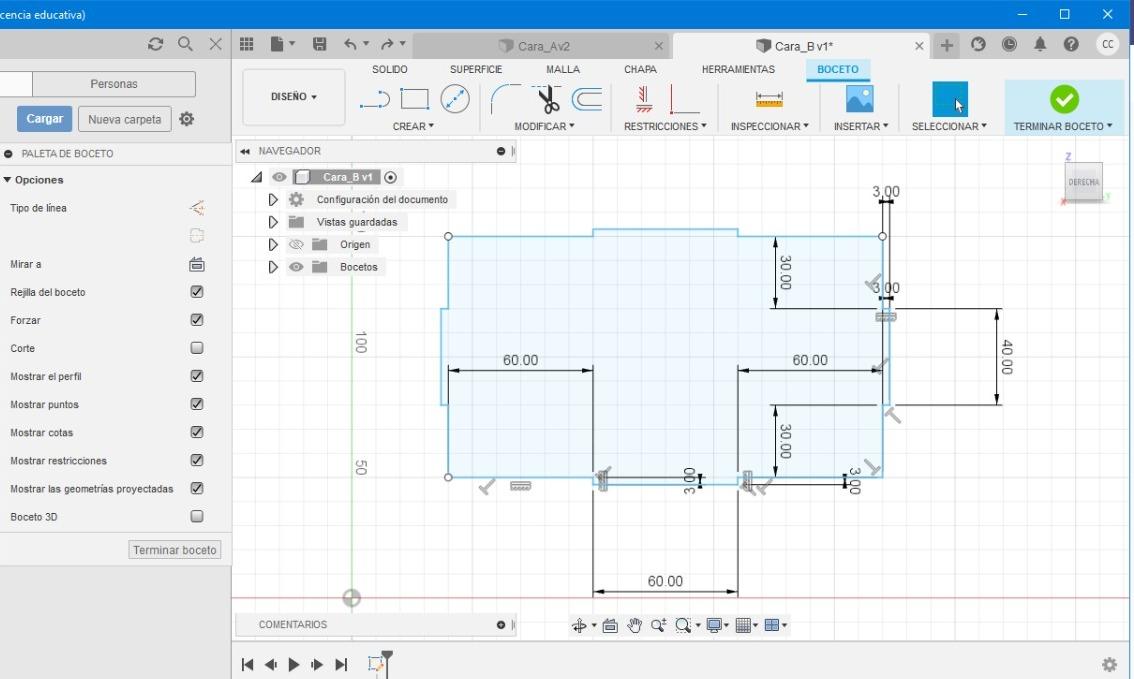Select the Line tool in Crear
The height and width of the screenshot is (679, 1134).
(x=375, y=99)
